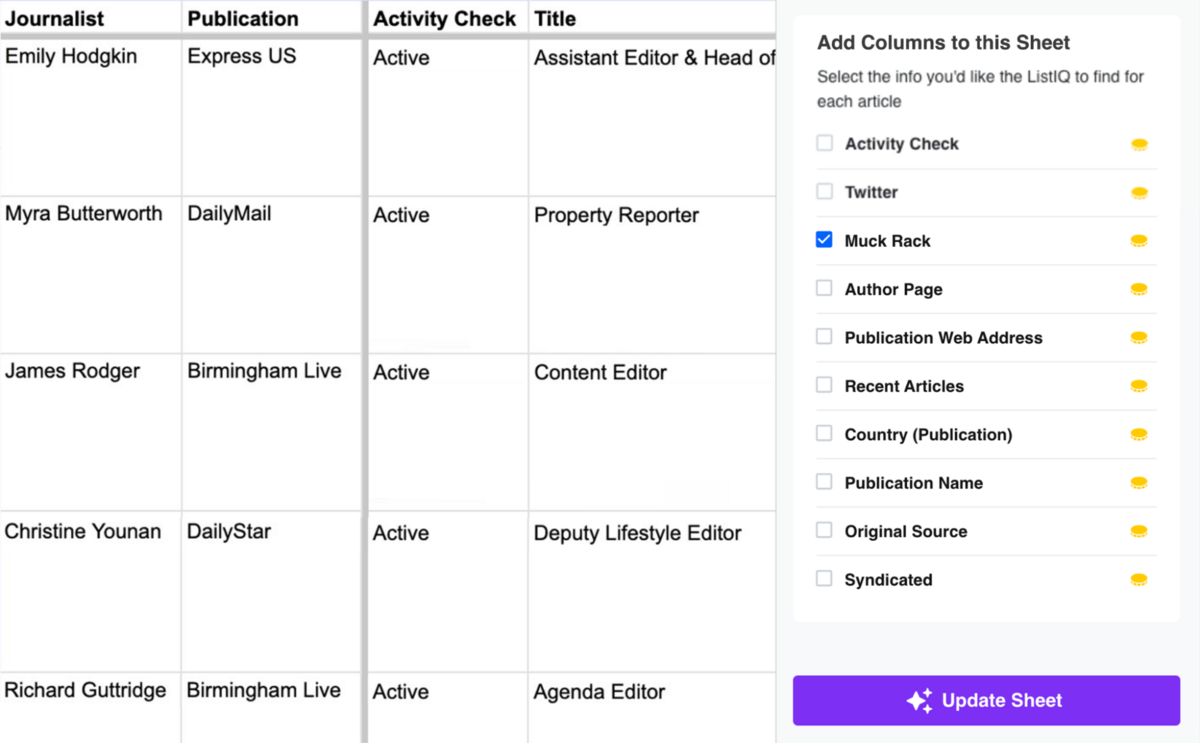The width and height of the screenshot is (1200, 743).
Task: Enable the Recent Articles checkbox
Action: (824, 386)
